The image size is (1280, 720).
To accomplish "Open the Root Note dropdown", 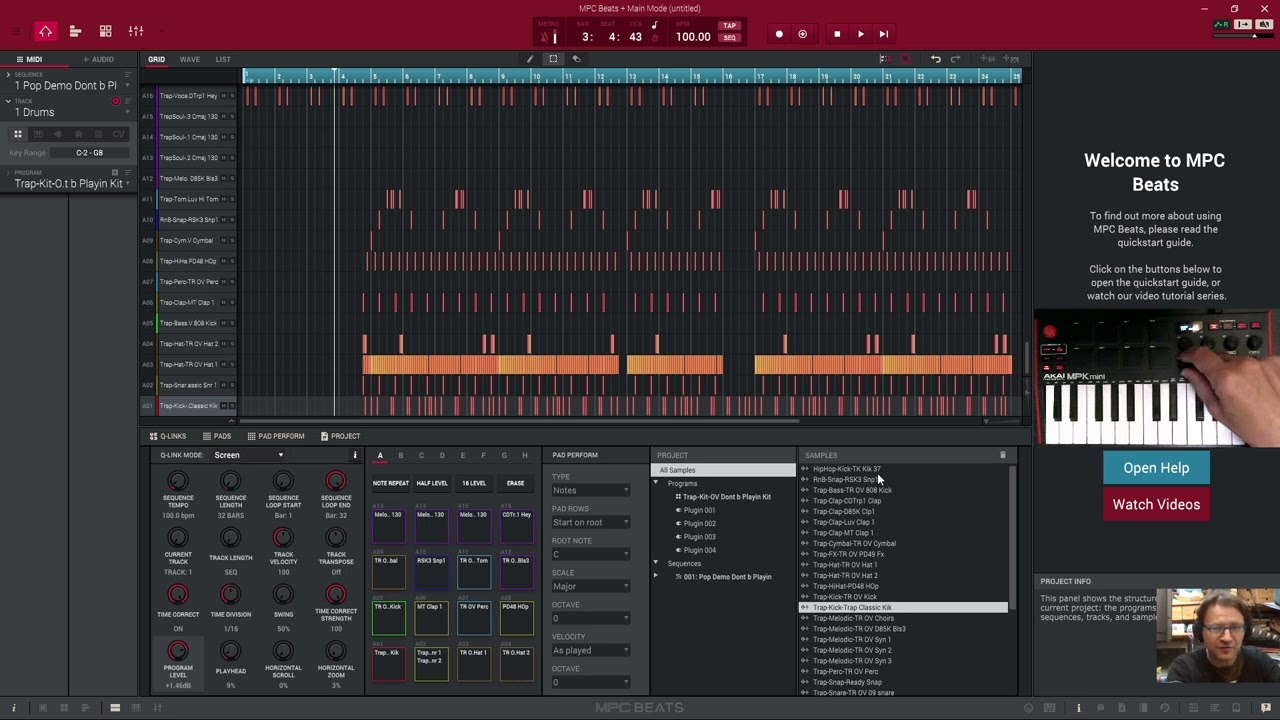I will pyautogui.click(x=591, y=554).
